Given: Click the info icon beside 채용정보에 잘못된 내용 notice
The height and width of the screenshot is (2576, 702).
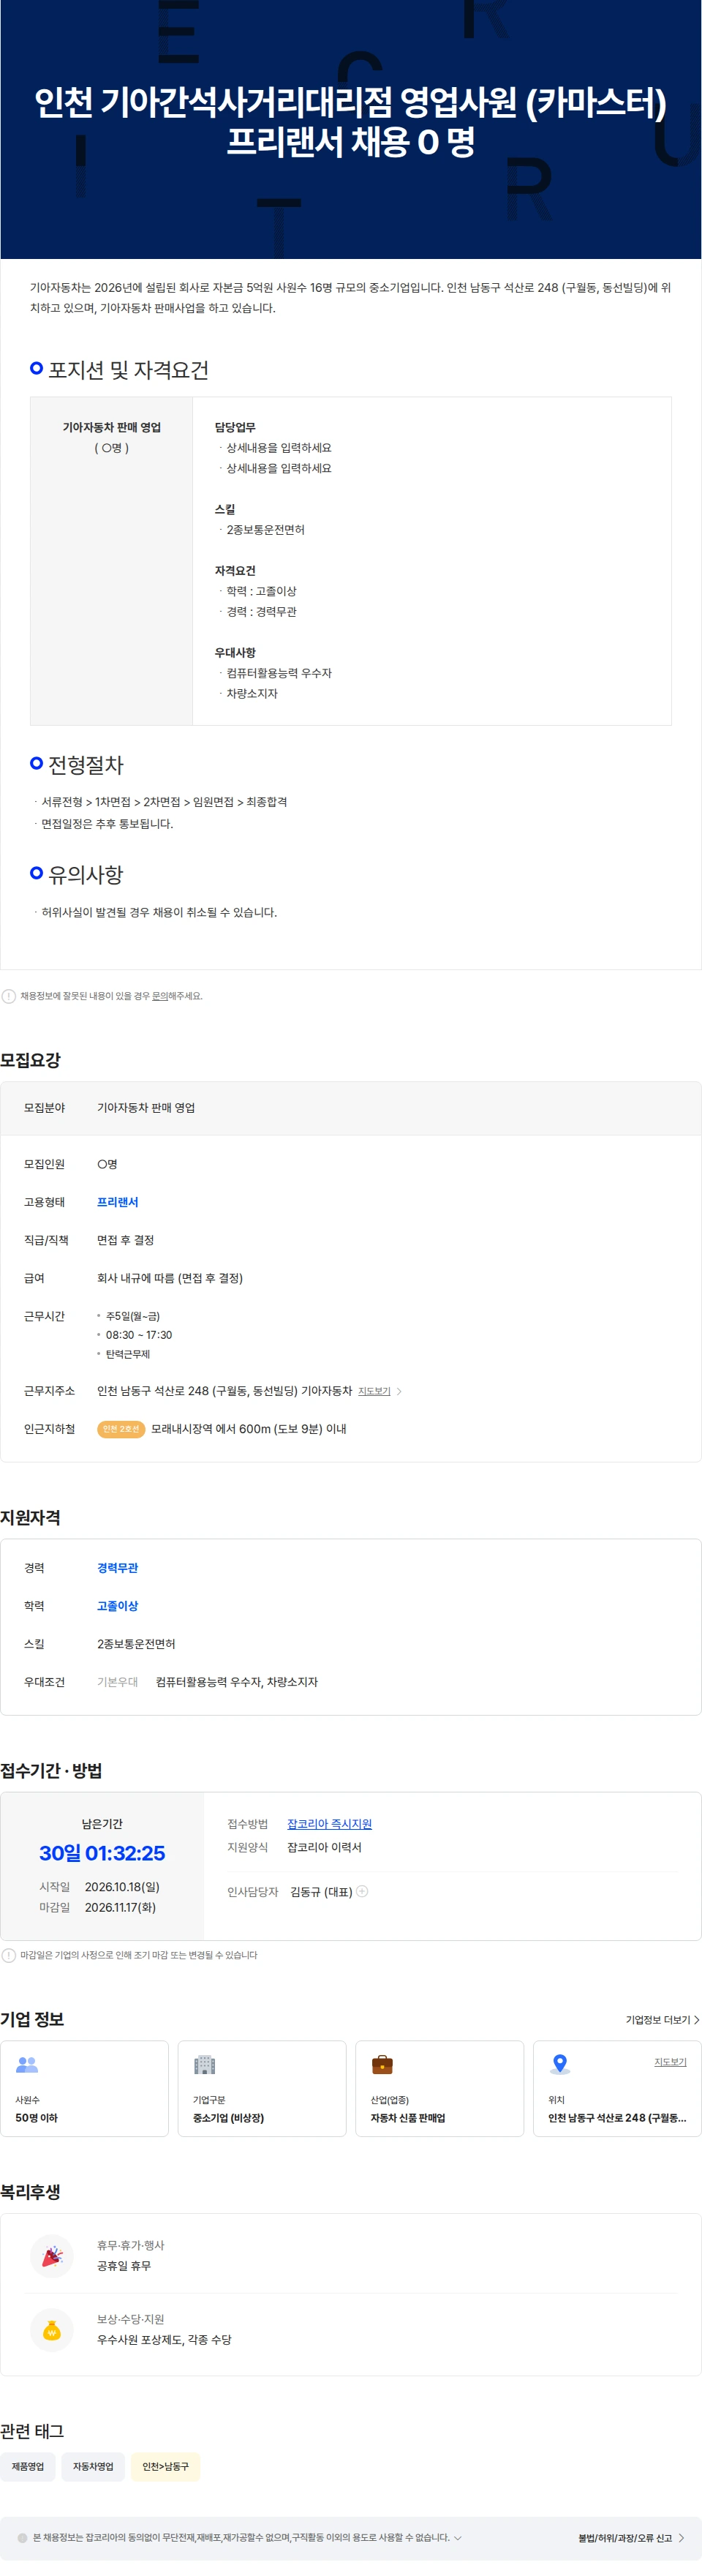Looking at the screenshot, I should 9,996.
